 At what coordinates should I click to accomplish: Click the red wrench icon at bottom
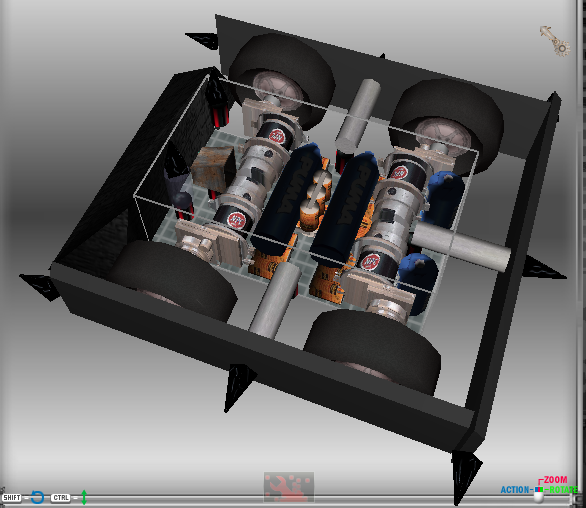289,487
